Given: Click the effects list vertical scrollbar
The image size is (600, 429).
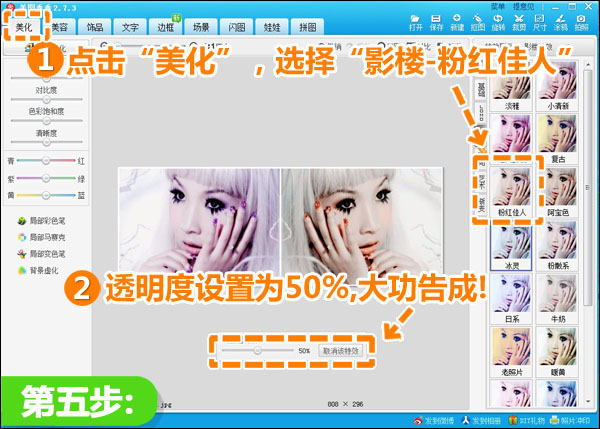Looking at the screenshot, I should point(587,188).
